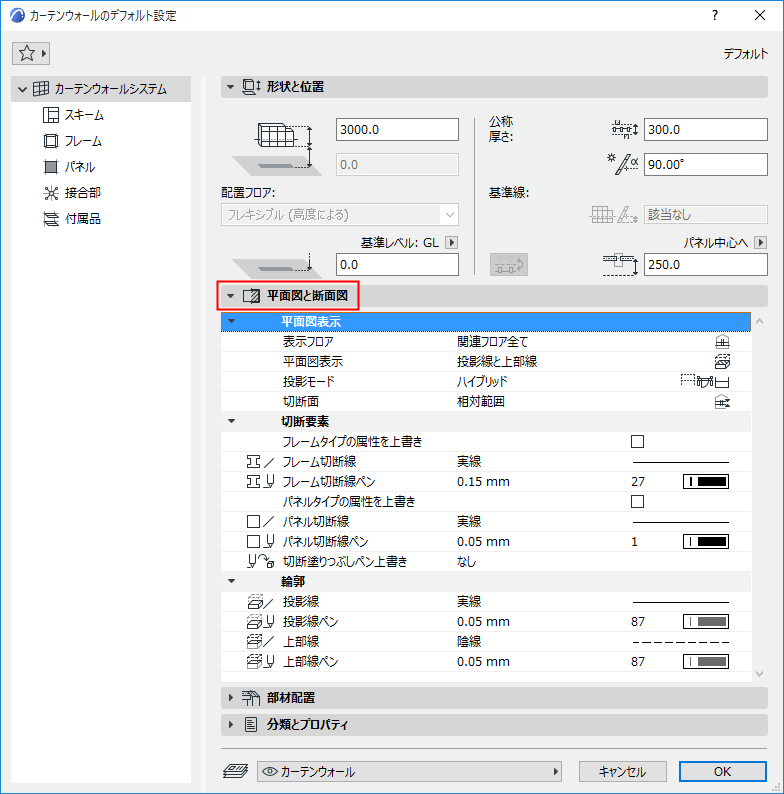
Task: Toggle フレームタイプの属性を上書き checkbox
Action: coord(638,442)
